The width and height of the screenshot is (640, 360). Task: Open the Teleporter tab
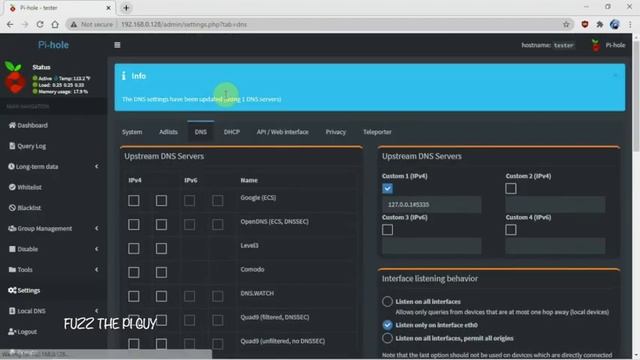point(377,132)
